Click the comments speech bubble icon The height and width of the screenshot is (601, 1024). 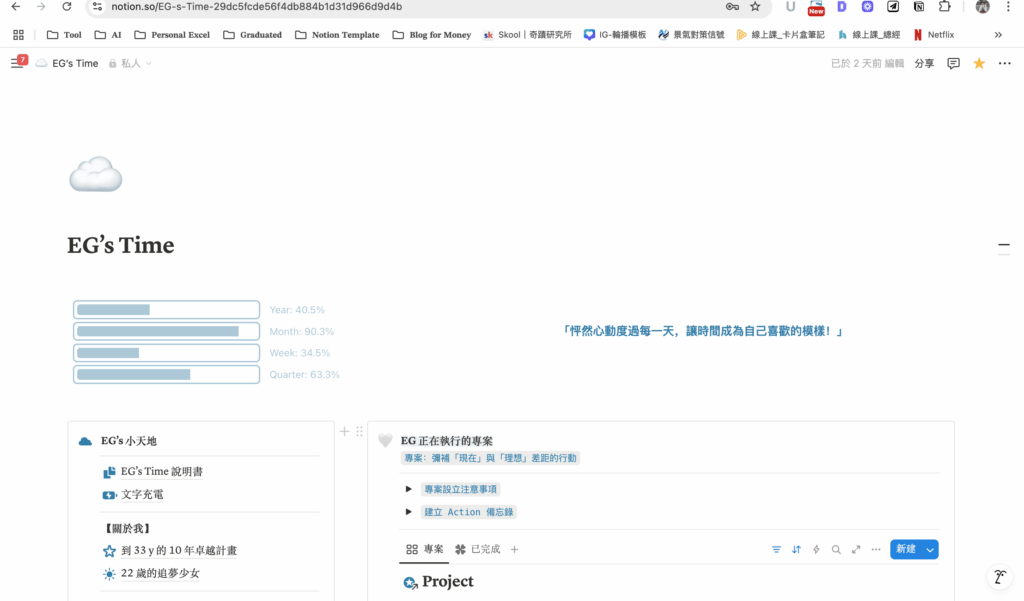(953, 63)
